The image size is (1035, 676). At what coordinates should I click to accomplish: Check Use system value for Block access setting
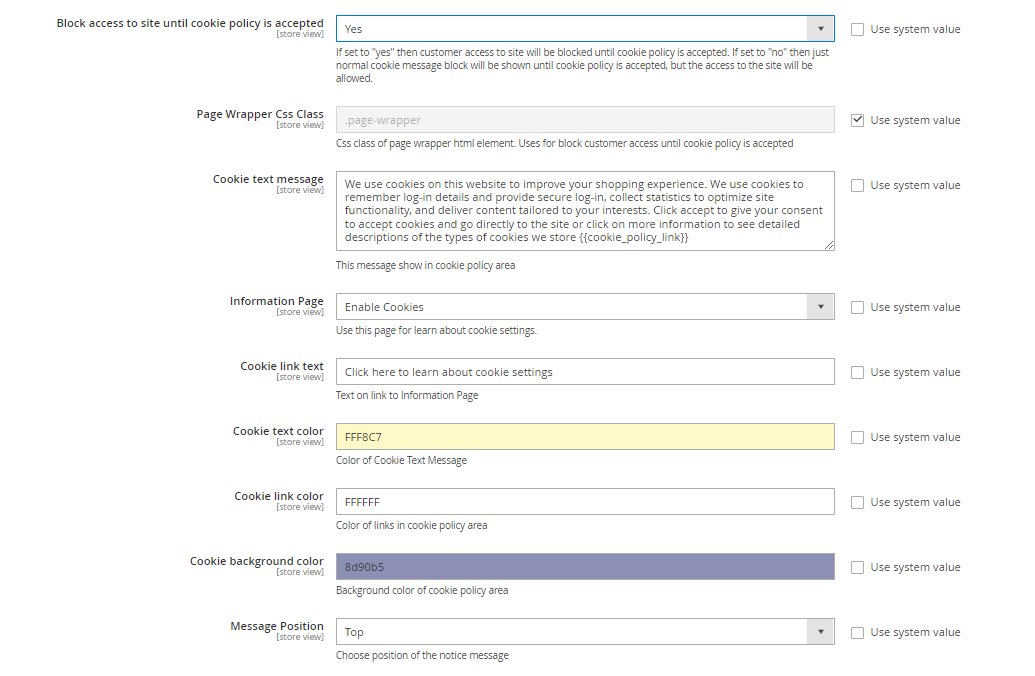pos(857,29)
